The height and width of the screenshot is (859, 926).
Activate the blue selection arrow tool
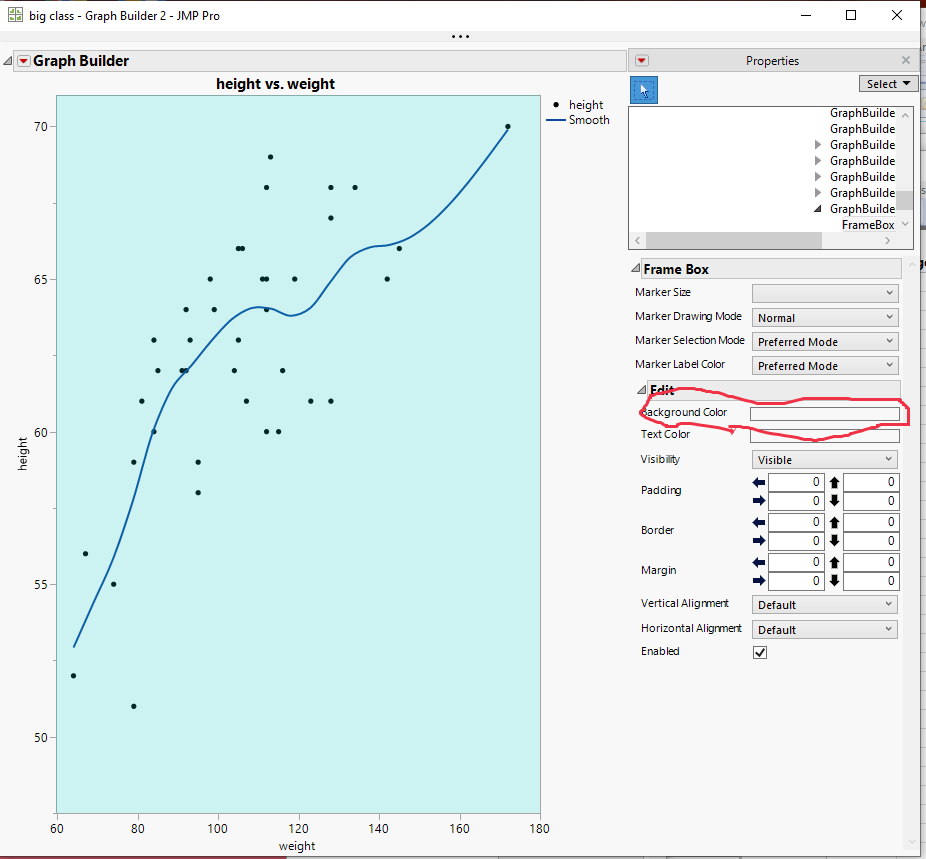point(644,90)
